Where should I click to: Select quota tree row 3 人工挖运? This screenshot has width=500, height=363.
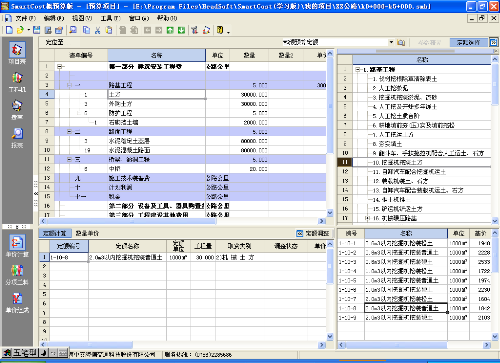[422, 88]
